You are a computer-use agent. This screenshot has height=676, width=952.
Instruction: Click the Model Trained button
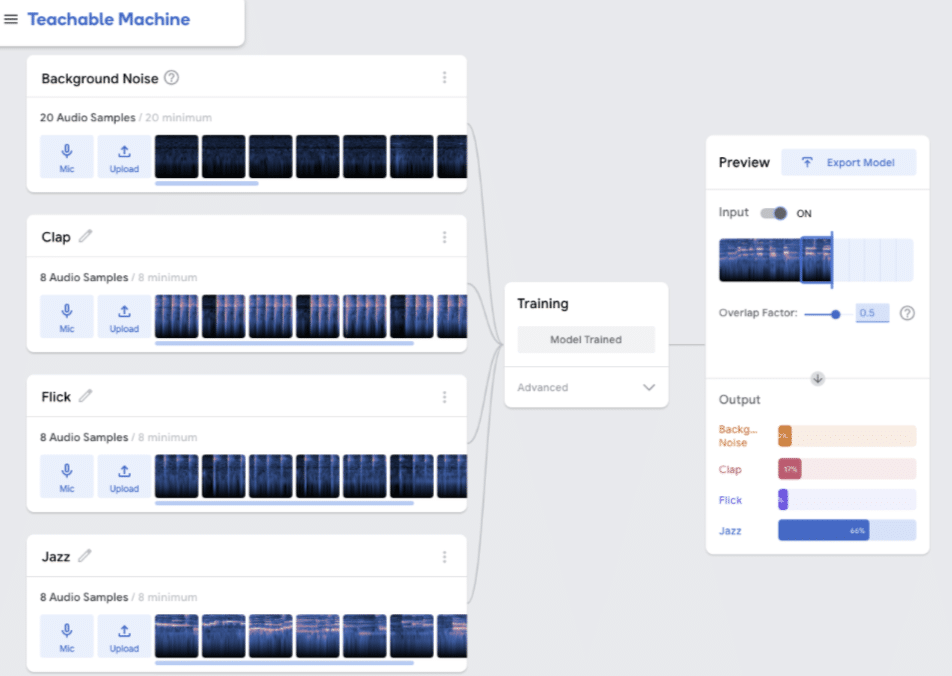coord(586,340)
